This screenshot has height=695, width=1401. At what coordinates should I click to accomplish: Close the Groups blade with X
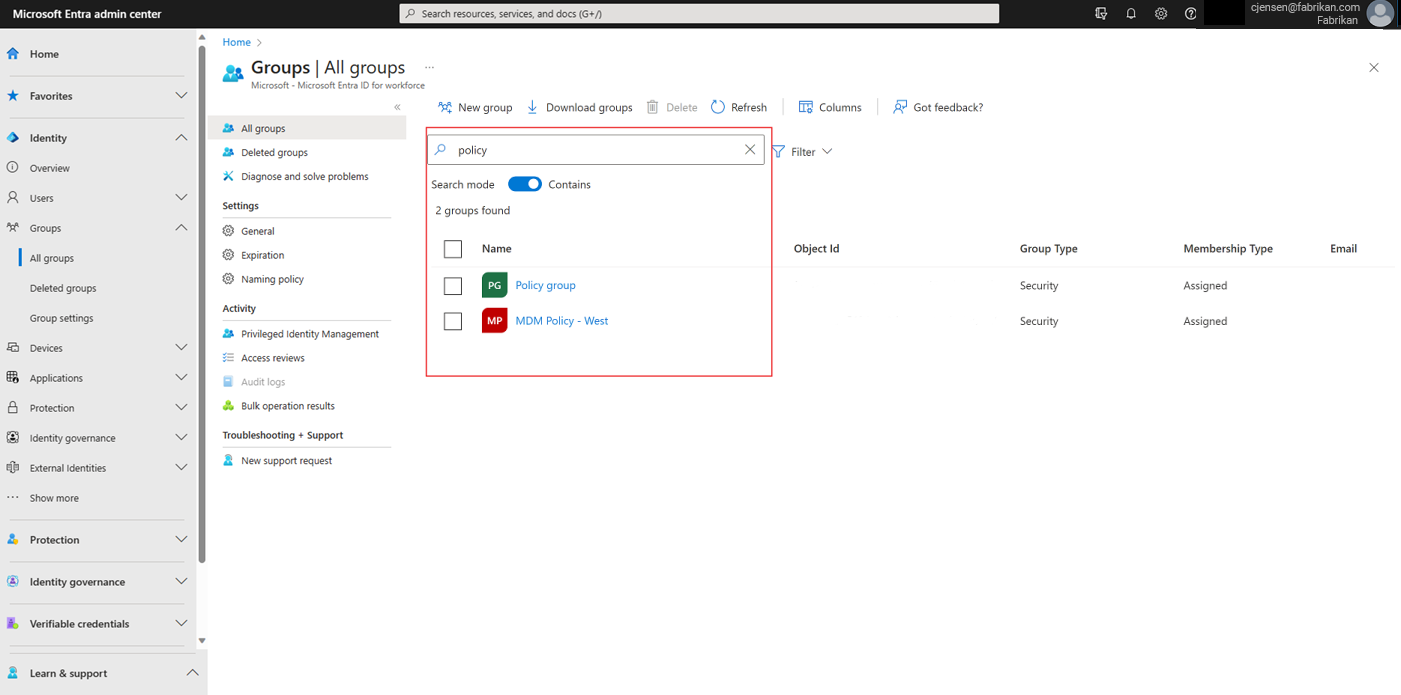point(1373,68)
